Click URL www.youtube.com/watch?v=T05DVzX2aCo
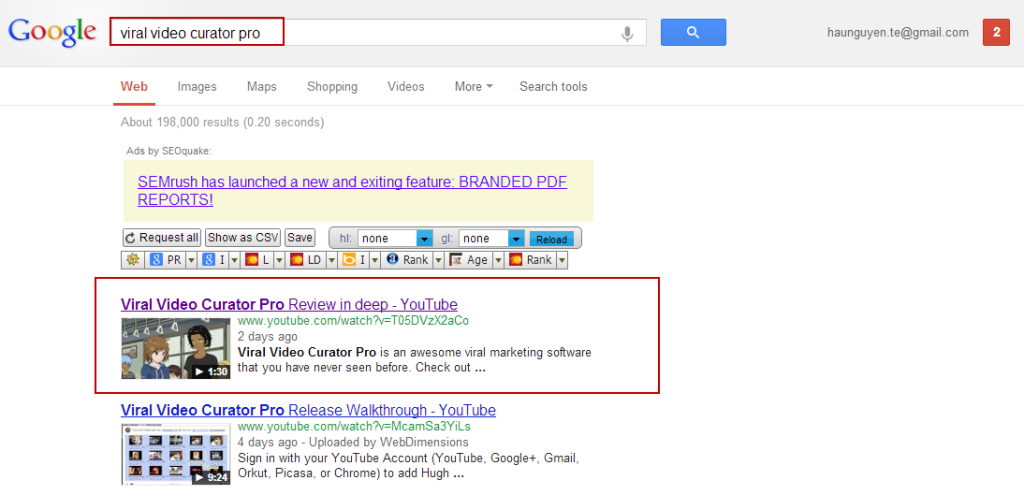 point(353,321)
